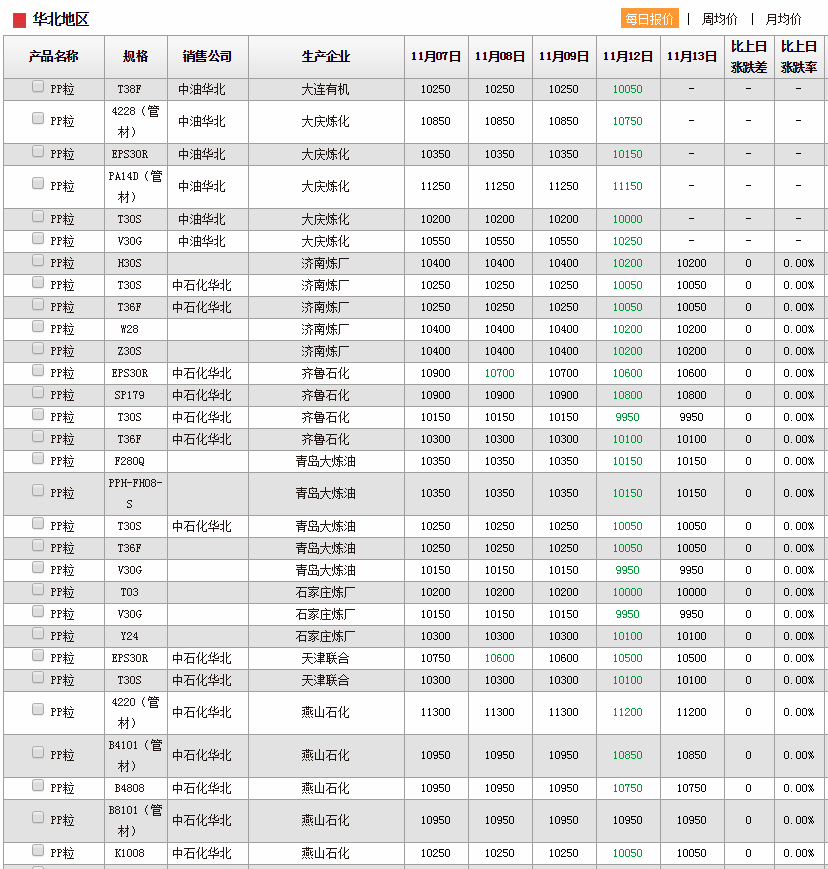The width and height of the screenshot is (828, 869).
Task: Tick the W28 济南炼厂 row checkbox
Action: (38, 326)
